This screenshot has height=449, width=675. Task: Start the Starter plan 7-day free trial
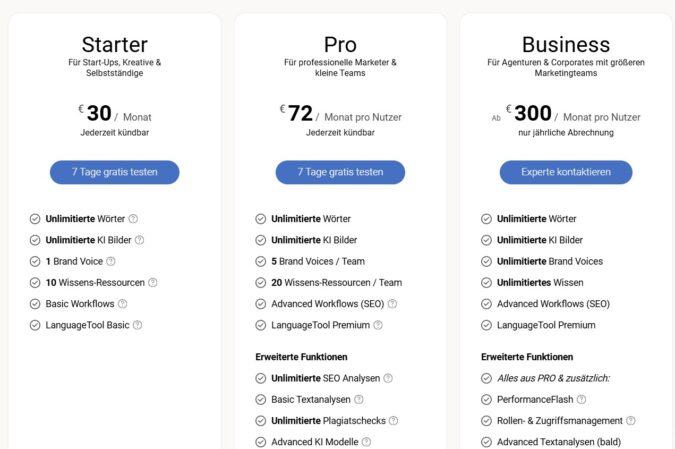point(115,172)
